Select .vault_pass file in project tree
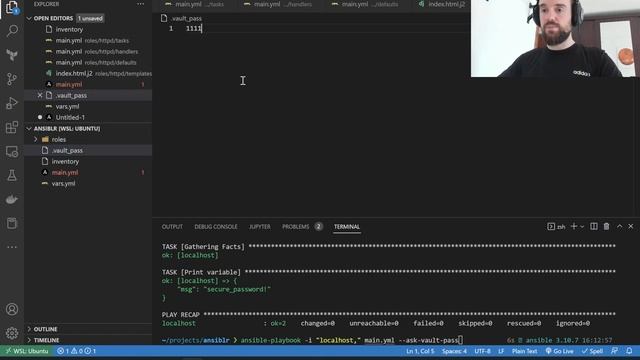The image size is (640, 360). click(67, 150)
